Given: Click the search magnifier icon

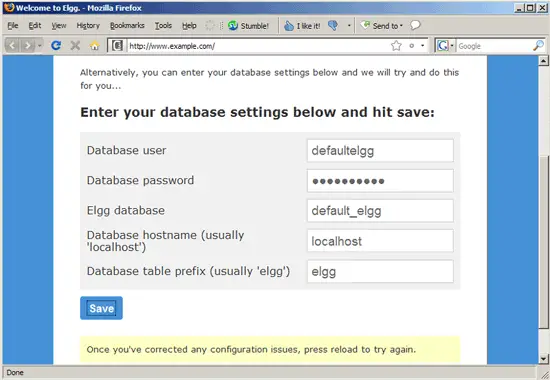Looking at the screenshot, I should point(538,46).
